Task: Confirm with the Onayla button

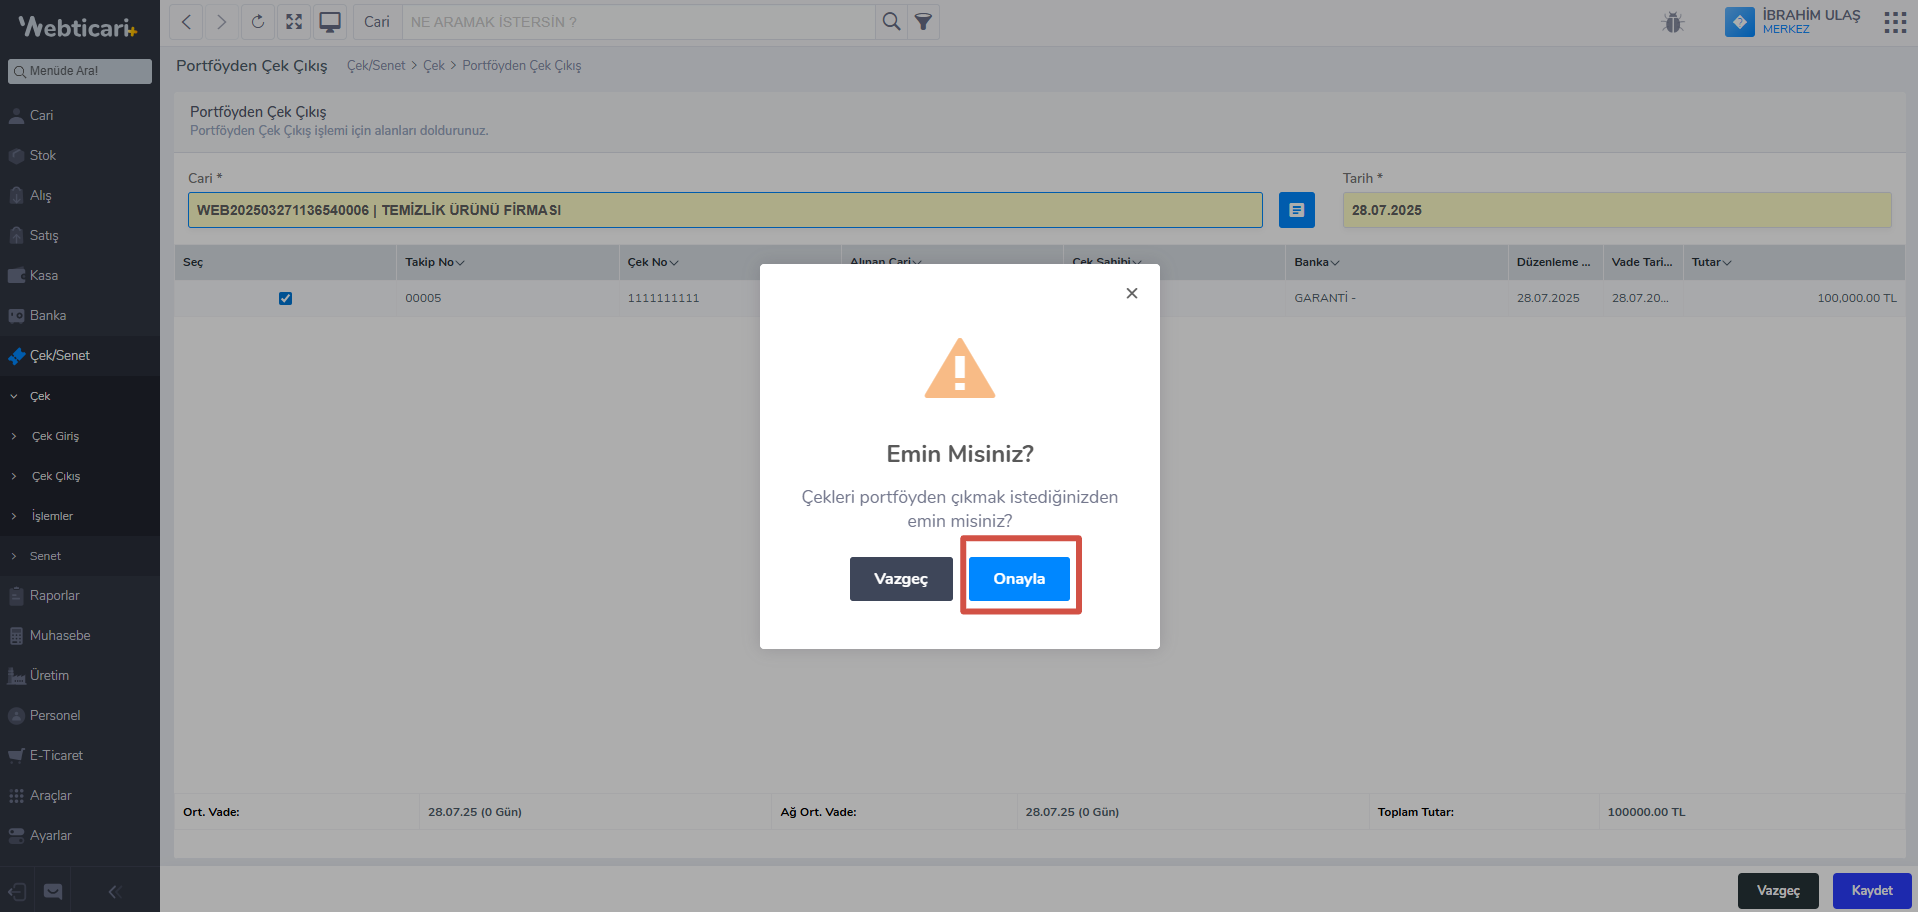Action: pyautogui.click(x=1019, y=579)
